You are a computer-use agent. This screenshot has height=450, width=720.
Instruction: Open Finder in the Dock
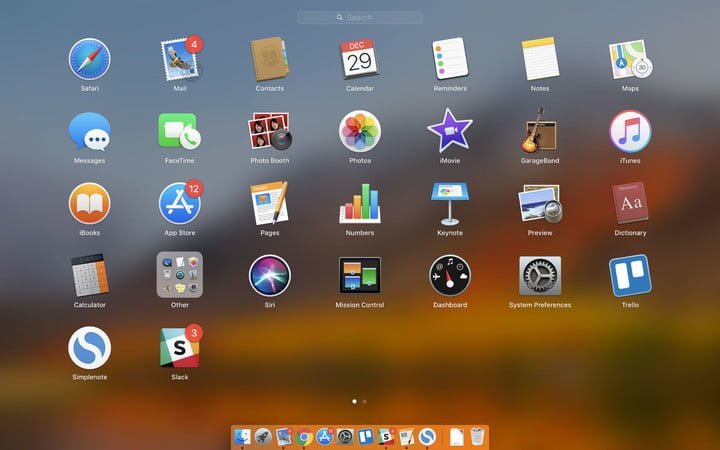pyautogui.click(x=242, y=436)
